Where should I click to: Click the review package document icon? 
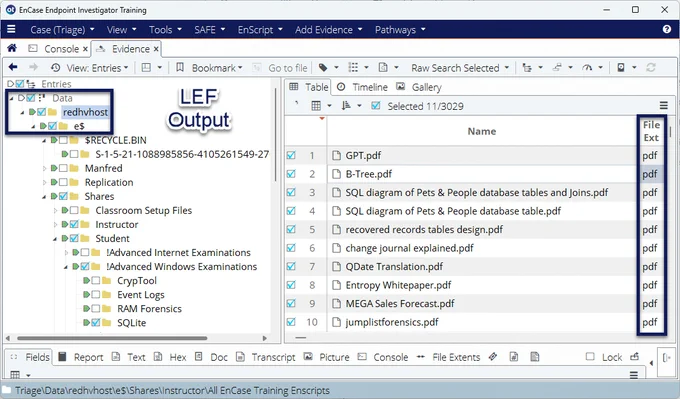point(382,68)
